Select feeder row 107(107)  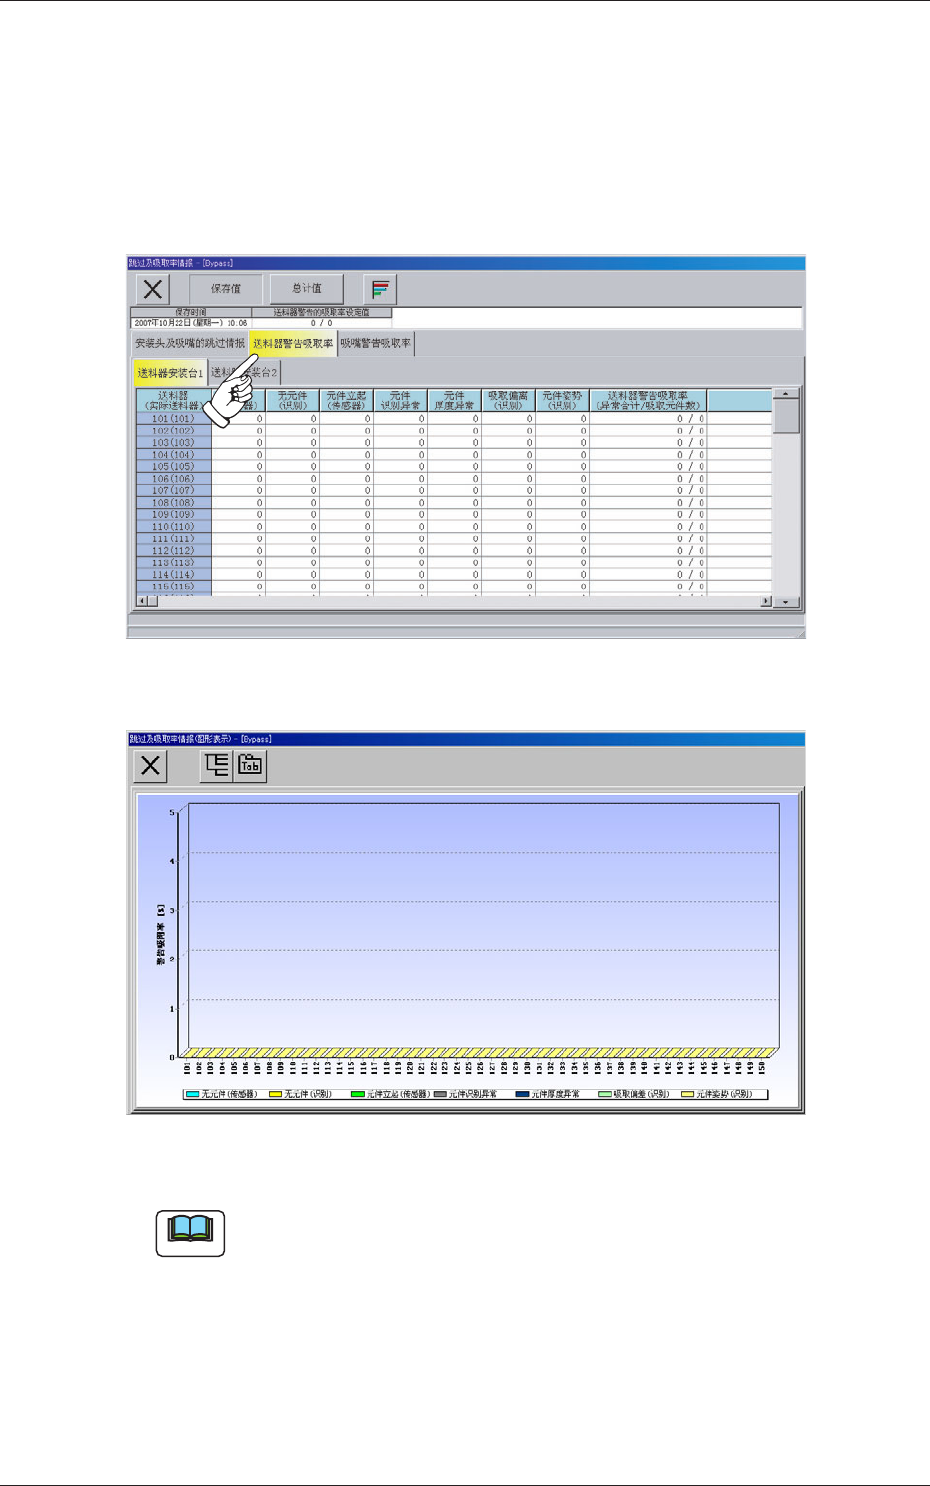point(174,491)
